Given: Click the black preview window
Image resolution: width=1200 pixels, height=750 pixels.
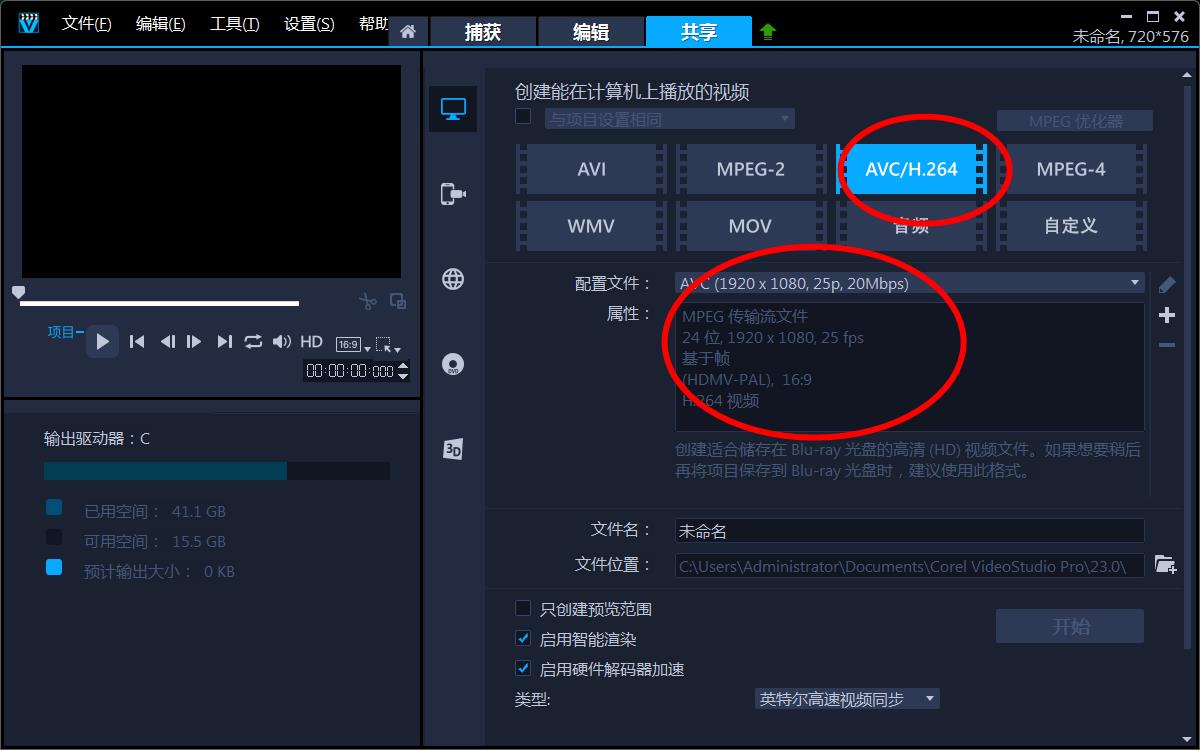Looking at the screenshot, I should (211, 171).
